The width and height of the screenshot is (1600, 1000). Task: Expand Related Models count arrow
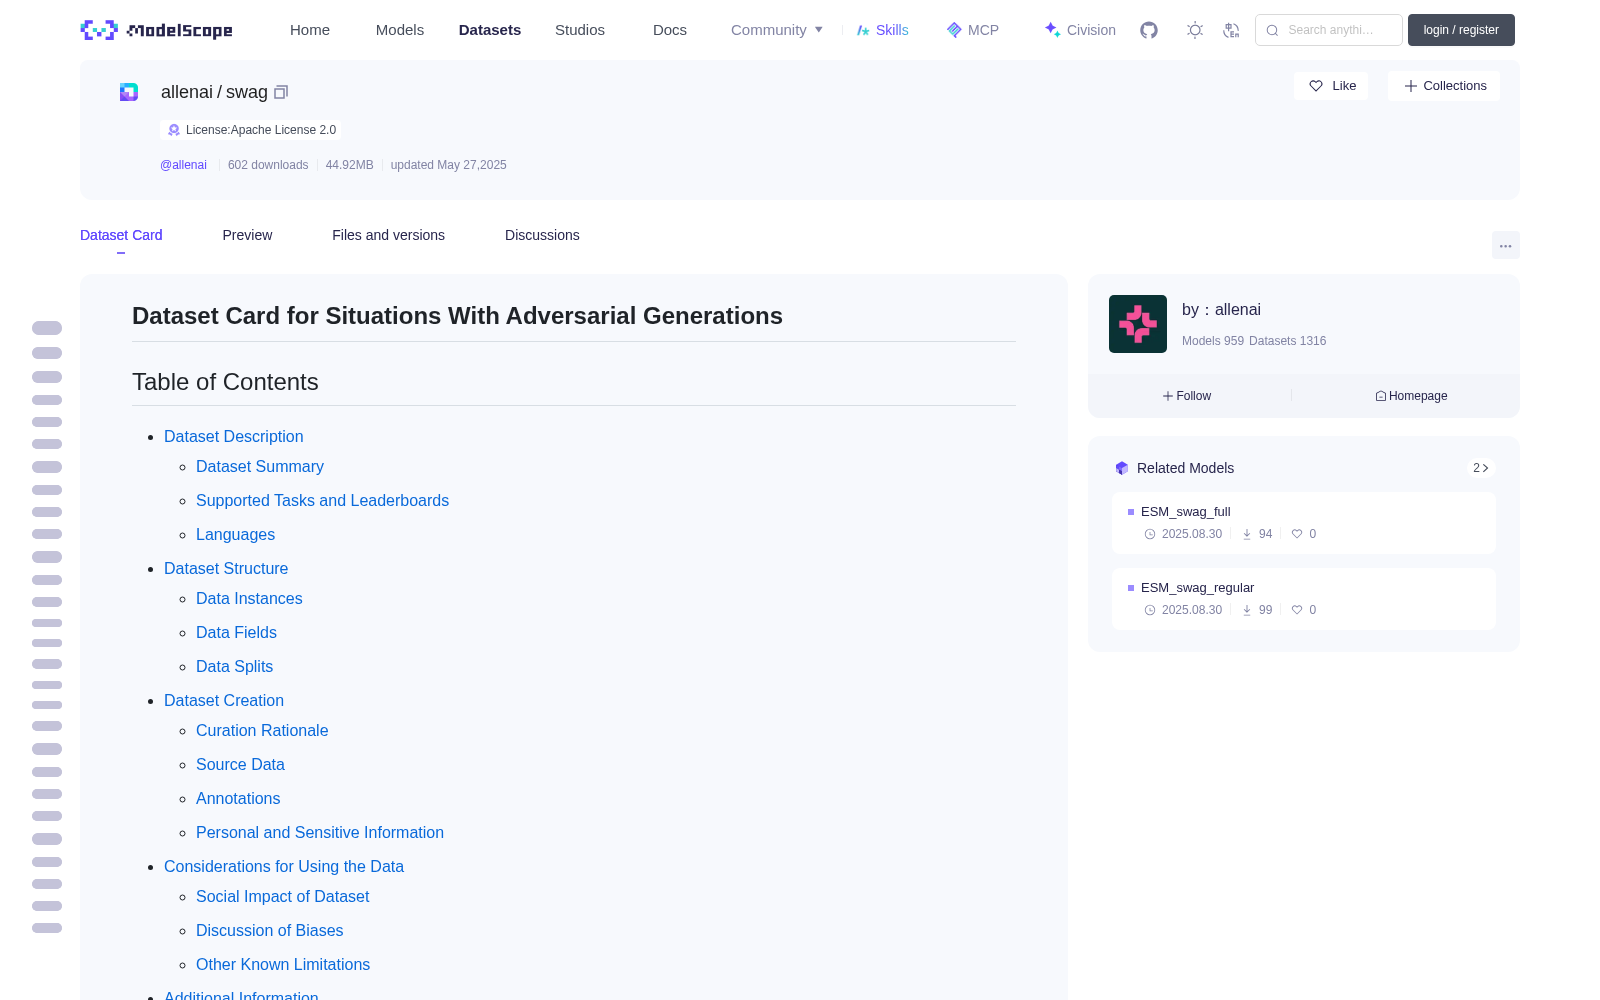point(1481,468)
